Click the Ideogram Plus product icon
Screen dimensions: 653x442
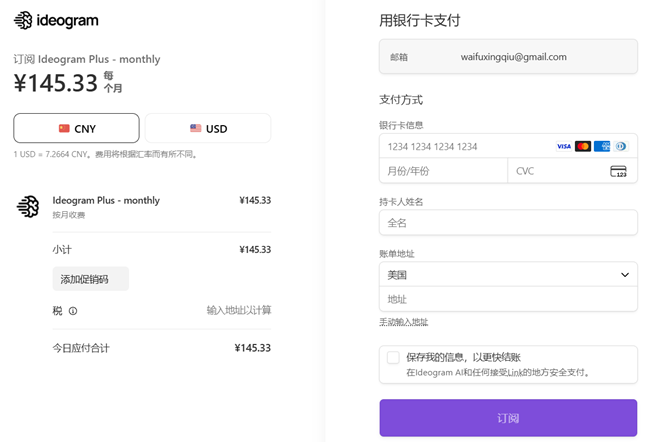[x=28, y=206]
